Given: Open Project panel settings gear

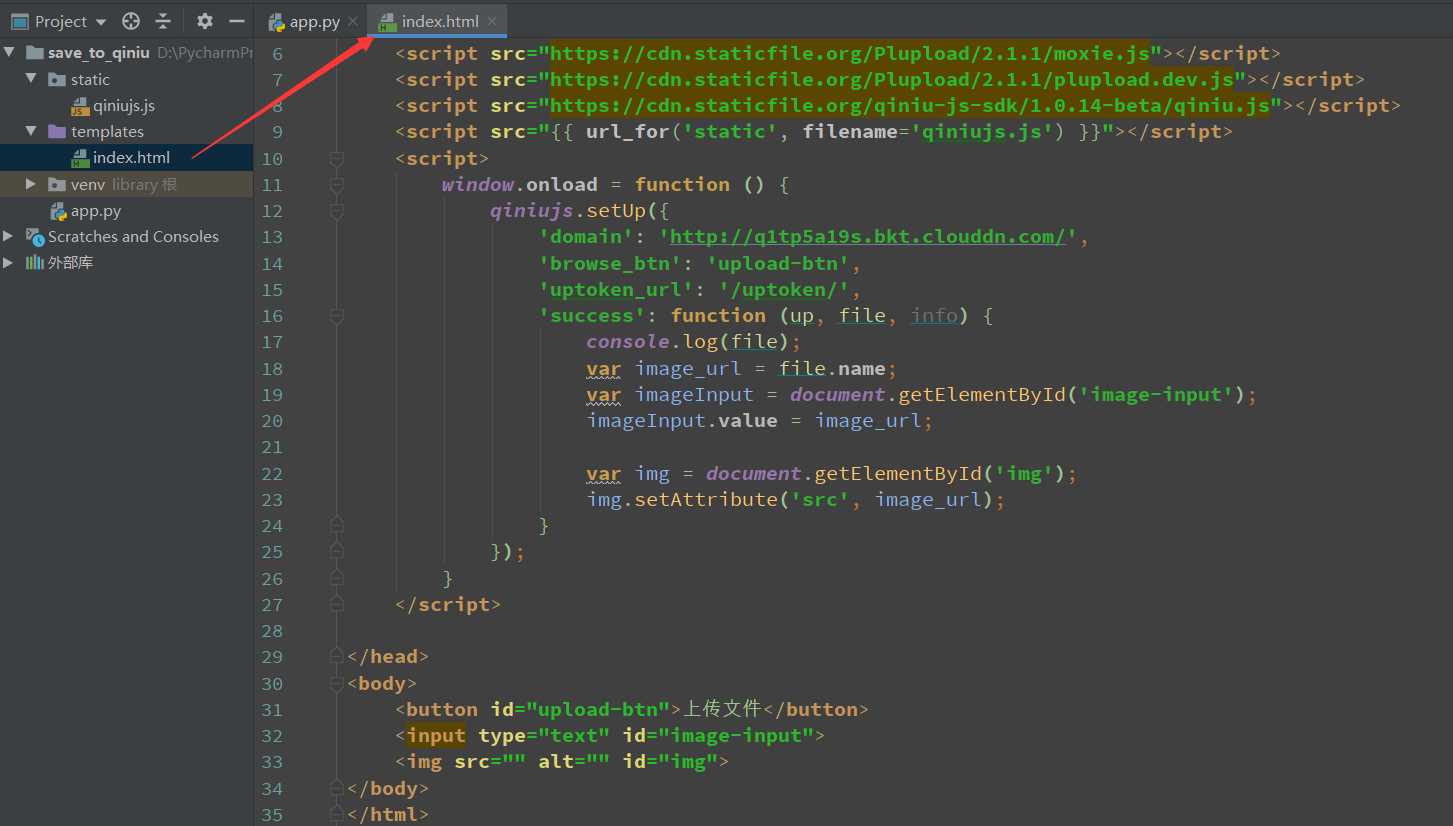Looking at the screenshot, I should point(205,21).
